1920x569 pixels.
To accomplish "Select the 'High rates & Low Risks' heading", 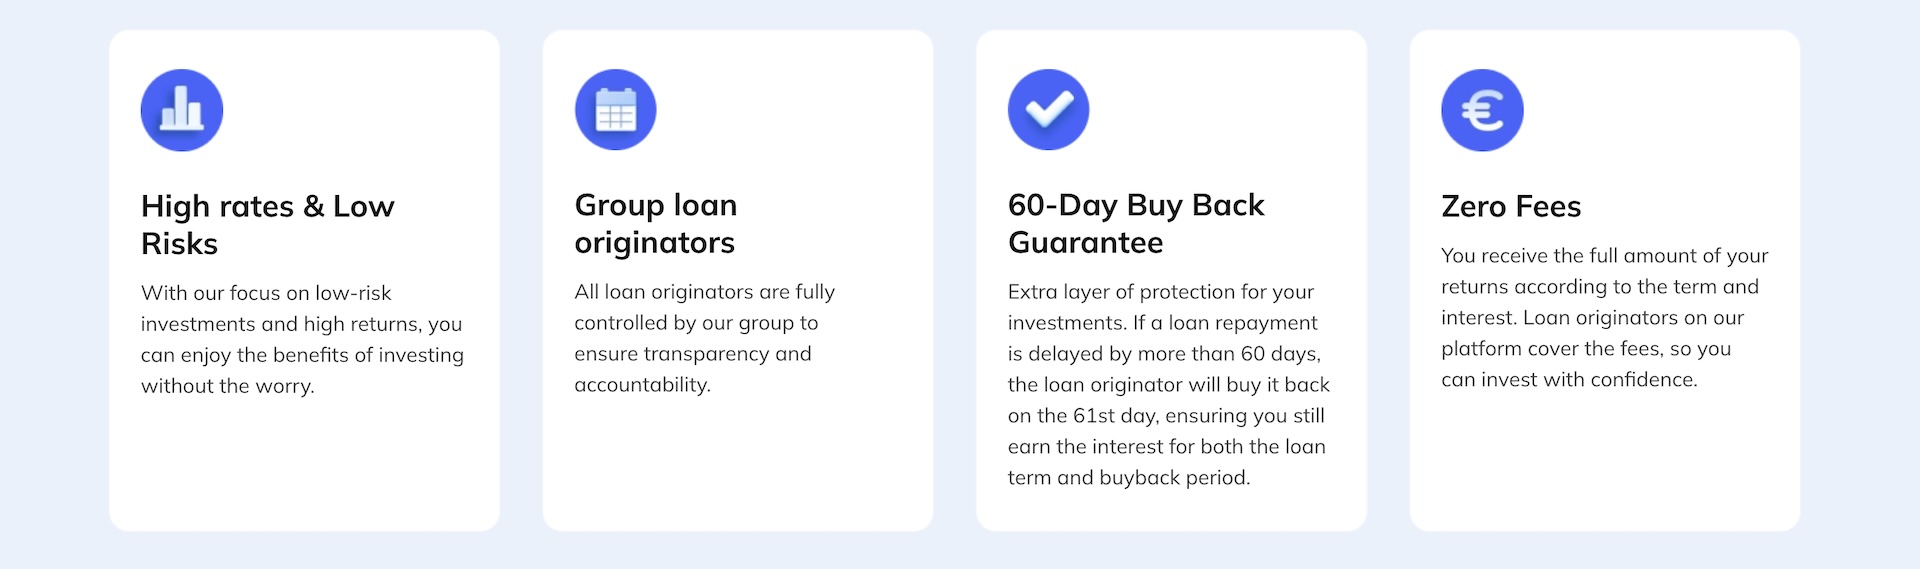I will point(268,225).
